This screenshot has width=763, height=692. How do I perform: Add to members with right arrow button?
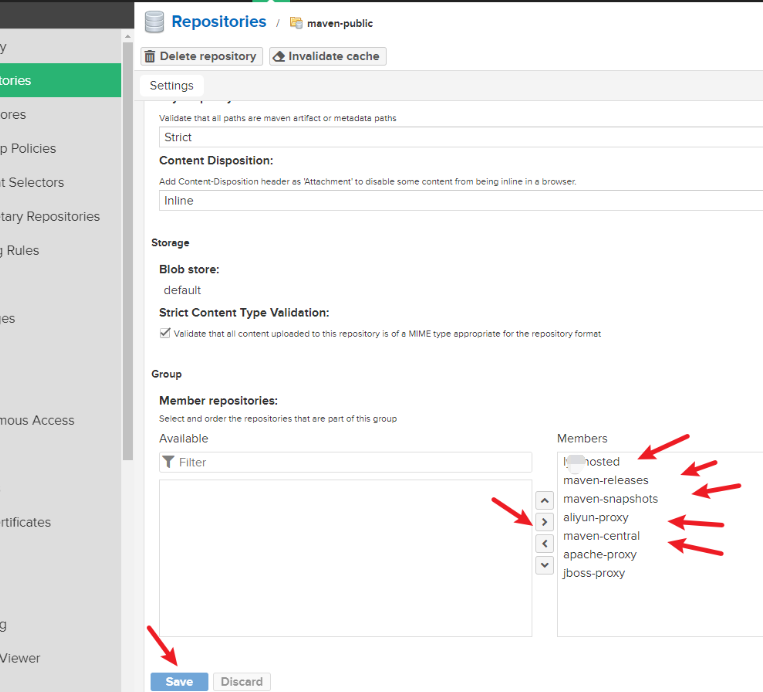(x=545, y=522)
